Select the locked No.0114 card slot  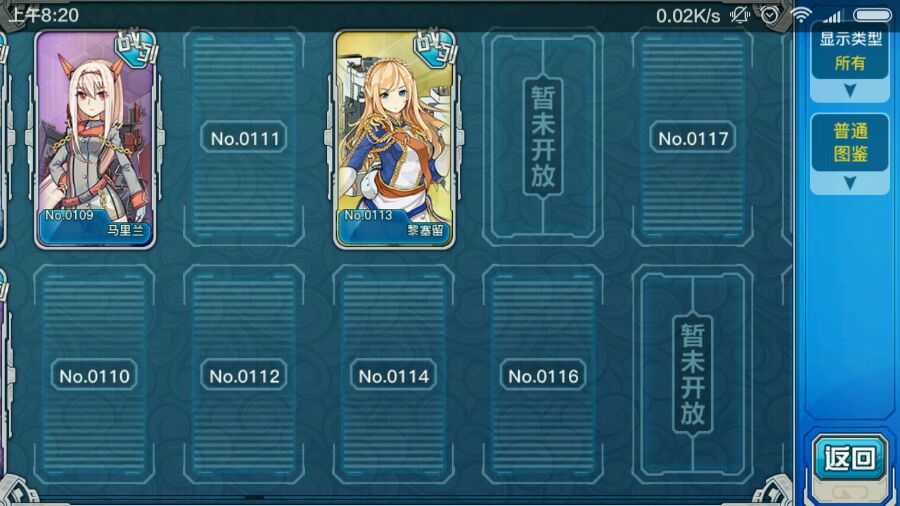[x=394, y=375]
